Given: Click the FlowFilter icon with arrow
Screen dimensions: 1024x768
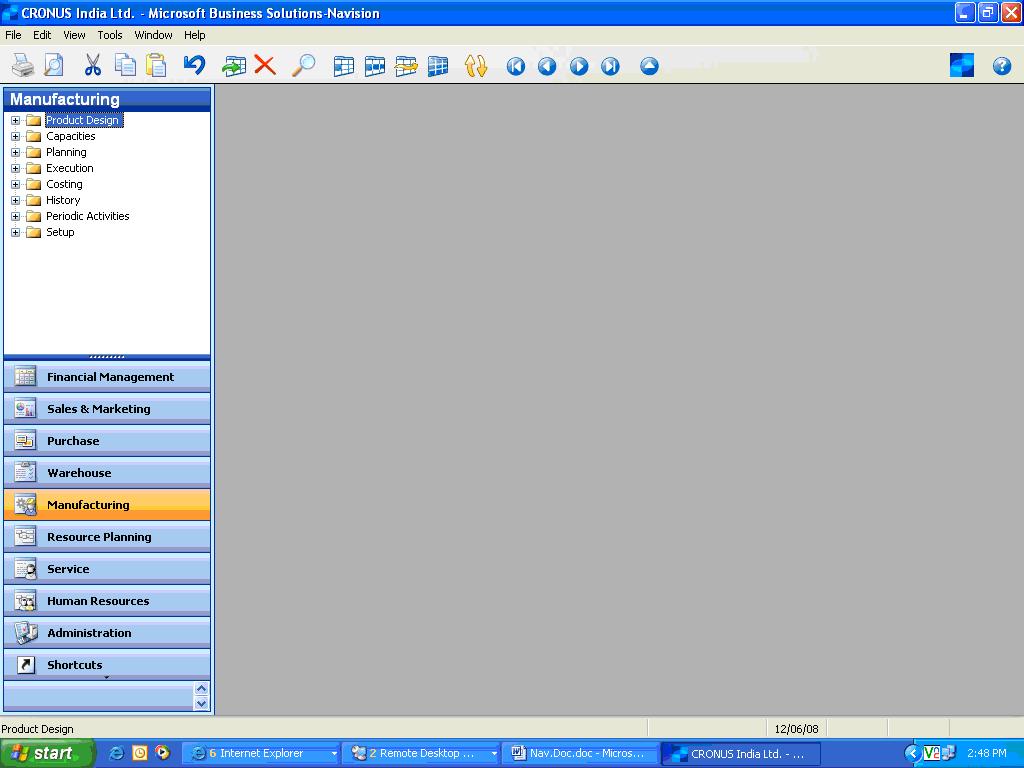Looking at the screenshot, I should [x=406, y=66].
